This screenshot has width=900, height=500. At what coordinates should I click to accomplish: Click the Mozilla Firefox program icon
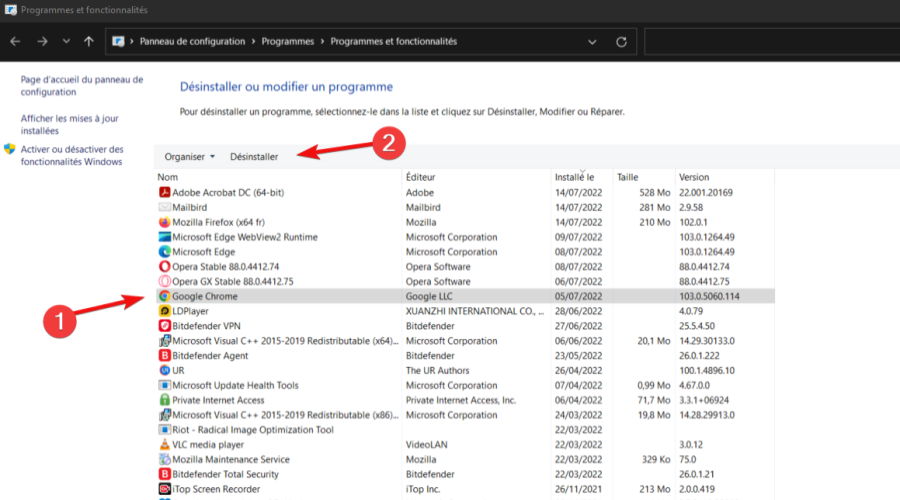coord(165,222)
